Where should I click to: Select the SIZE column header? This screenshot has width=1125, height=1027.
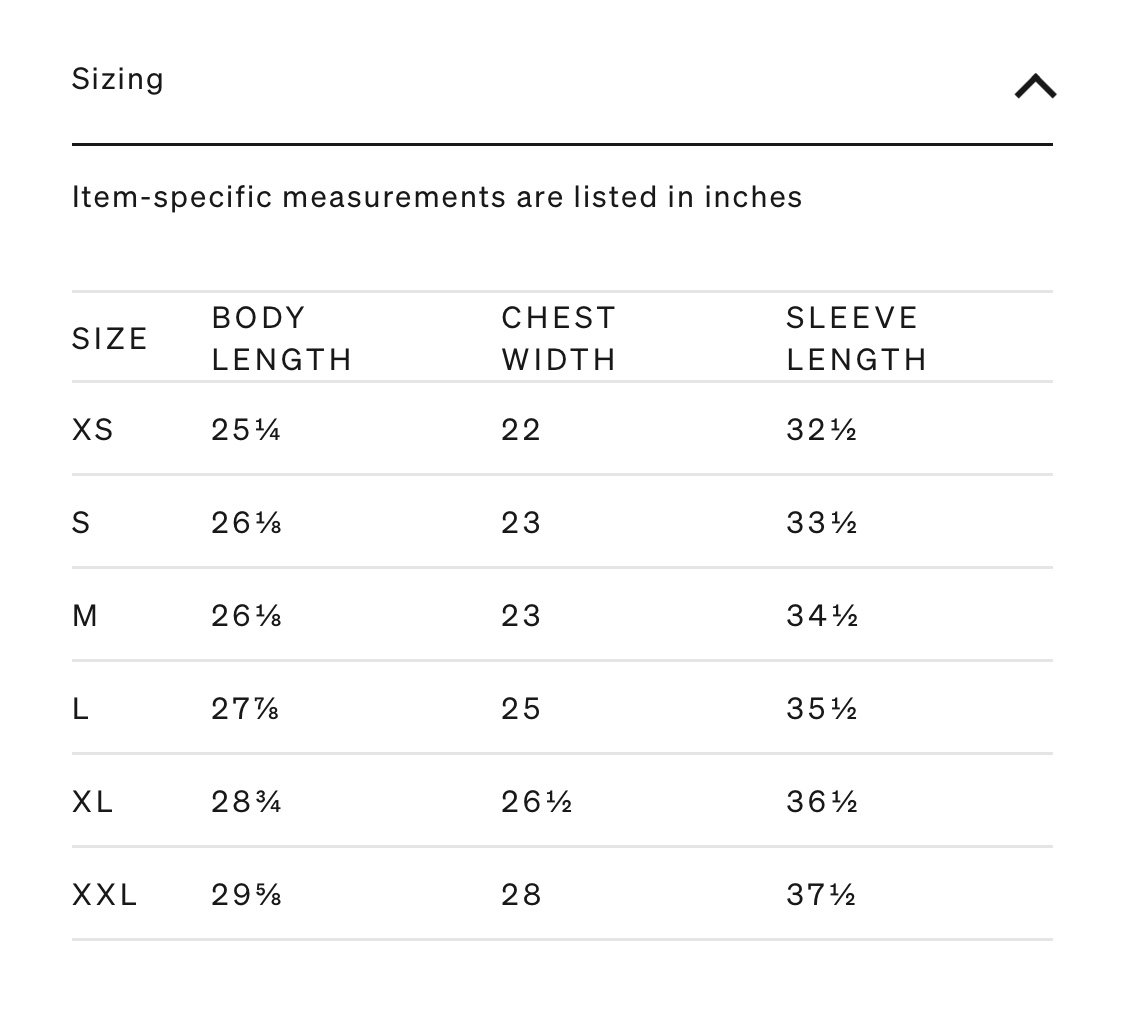110,339
